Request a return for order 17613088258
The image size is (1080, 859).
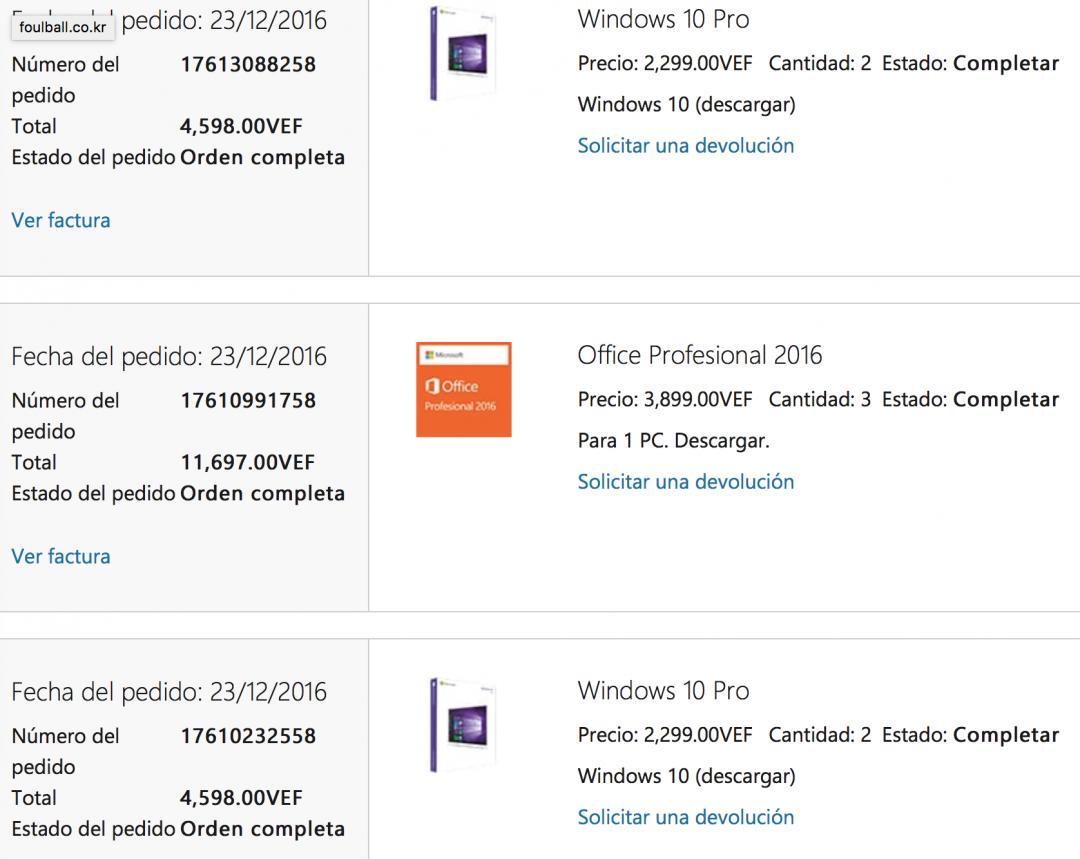pyautogui.click(x=685, y=146)
